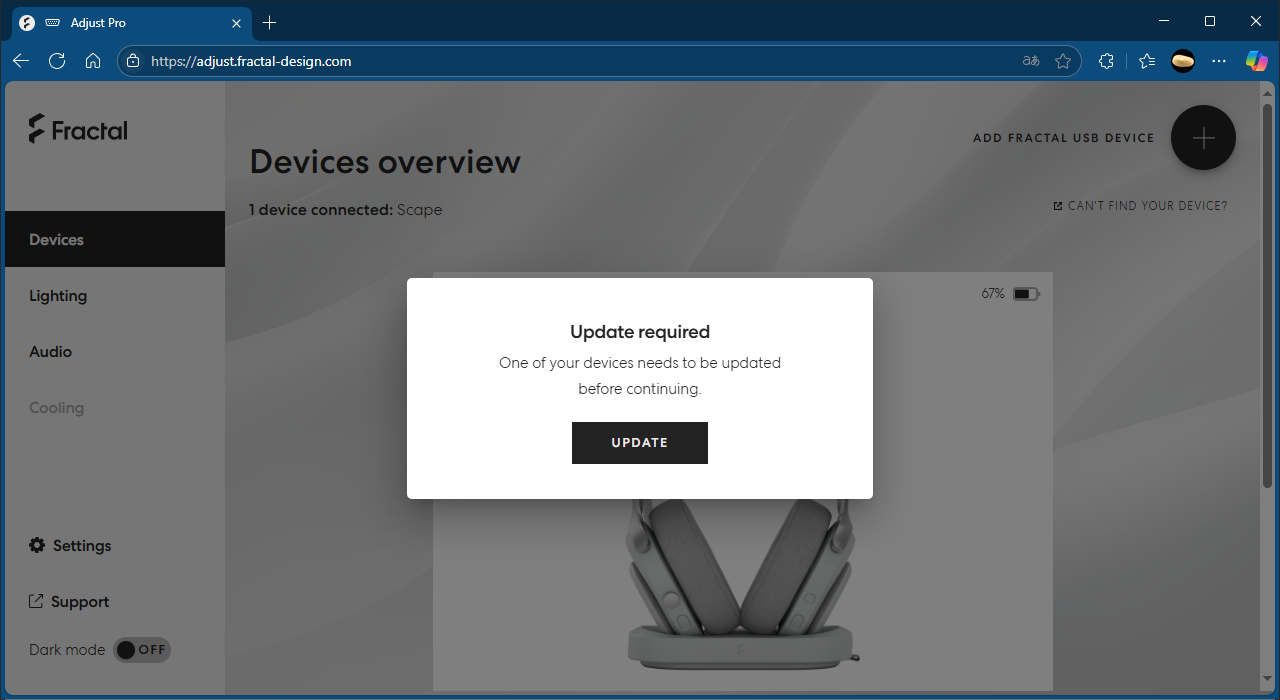Image resolution: width=1280 pixels, height=700 pixels.
Task: Open the Audio sidebar tab
Action: [115, 351]
